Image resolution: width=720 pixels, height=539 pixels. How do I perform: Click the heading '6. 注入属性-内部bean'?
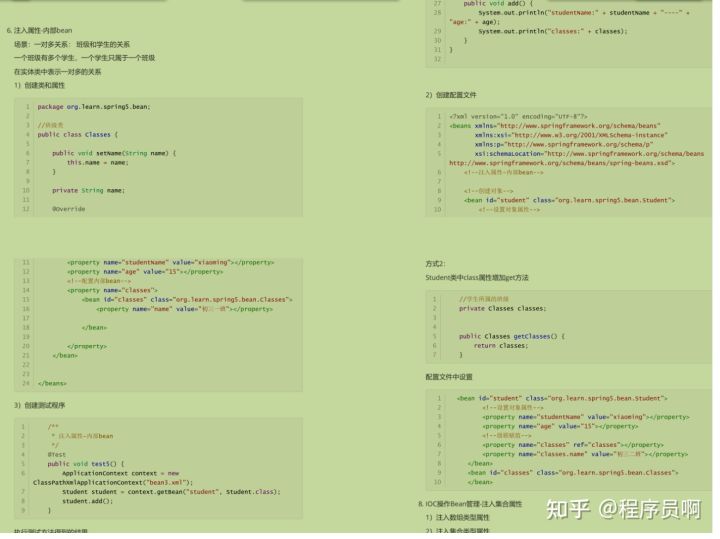[39, 30]
